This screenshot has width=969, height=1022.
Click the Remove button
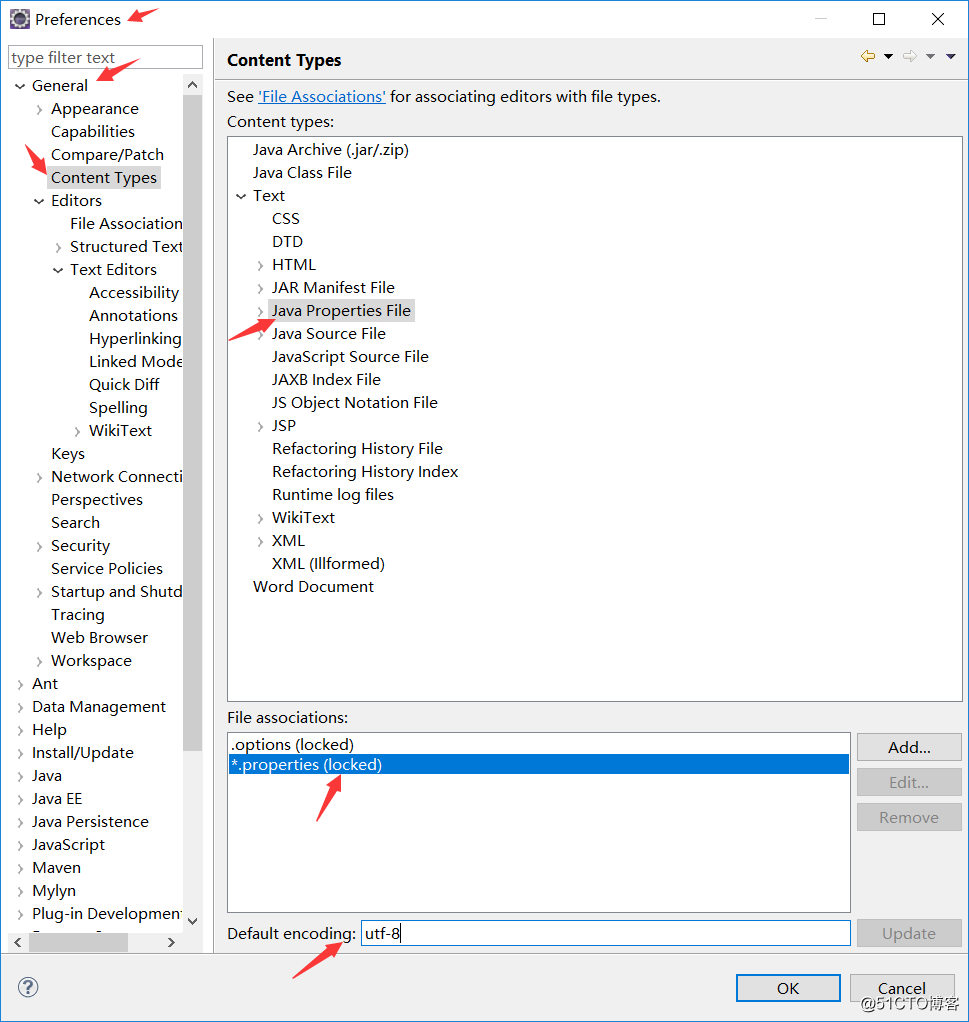tap(909, 817)
